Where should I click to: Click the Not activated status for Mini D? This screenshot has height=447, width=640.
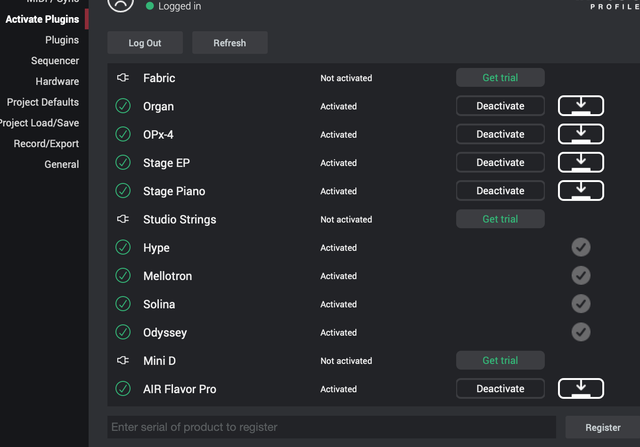[346, 361]
